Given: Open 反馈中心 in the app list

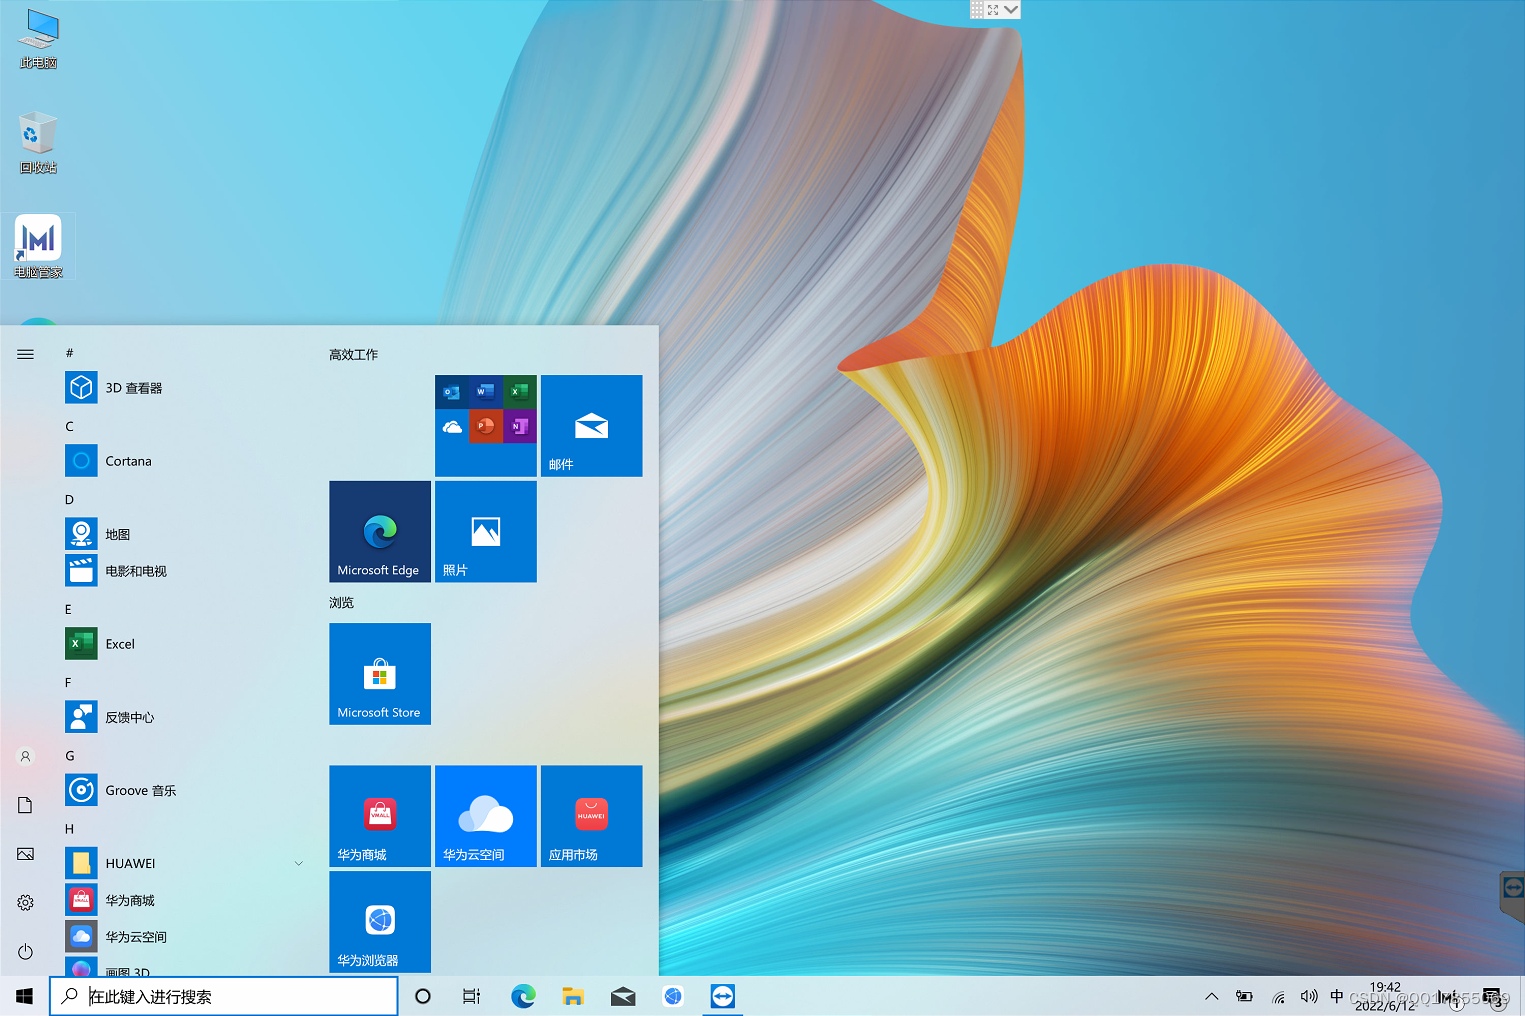Looking at the screenshot, I should pos(185,717).
